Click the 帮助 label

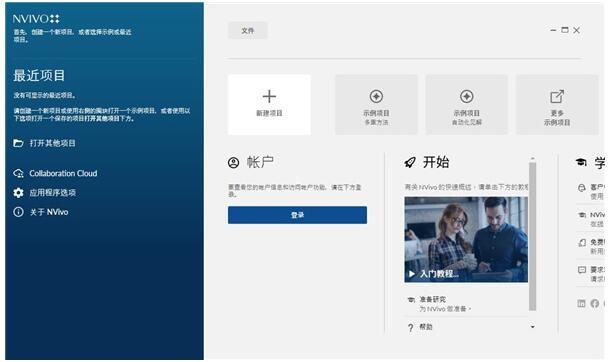coord(426,327)
